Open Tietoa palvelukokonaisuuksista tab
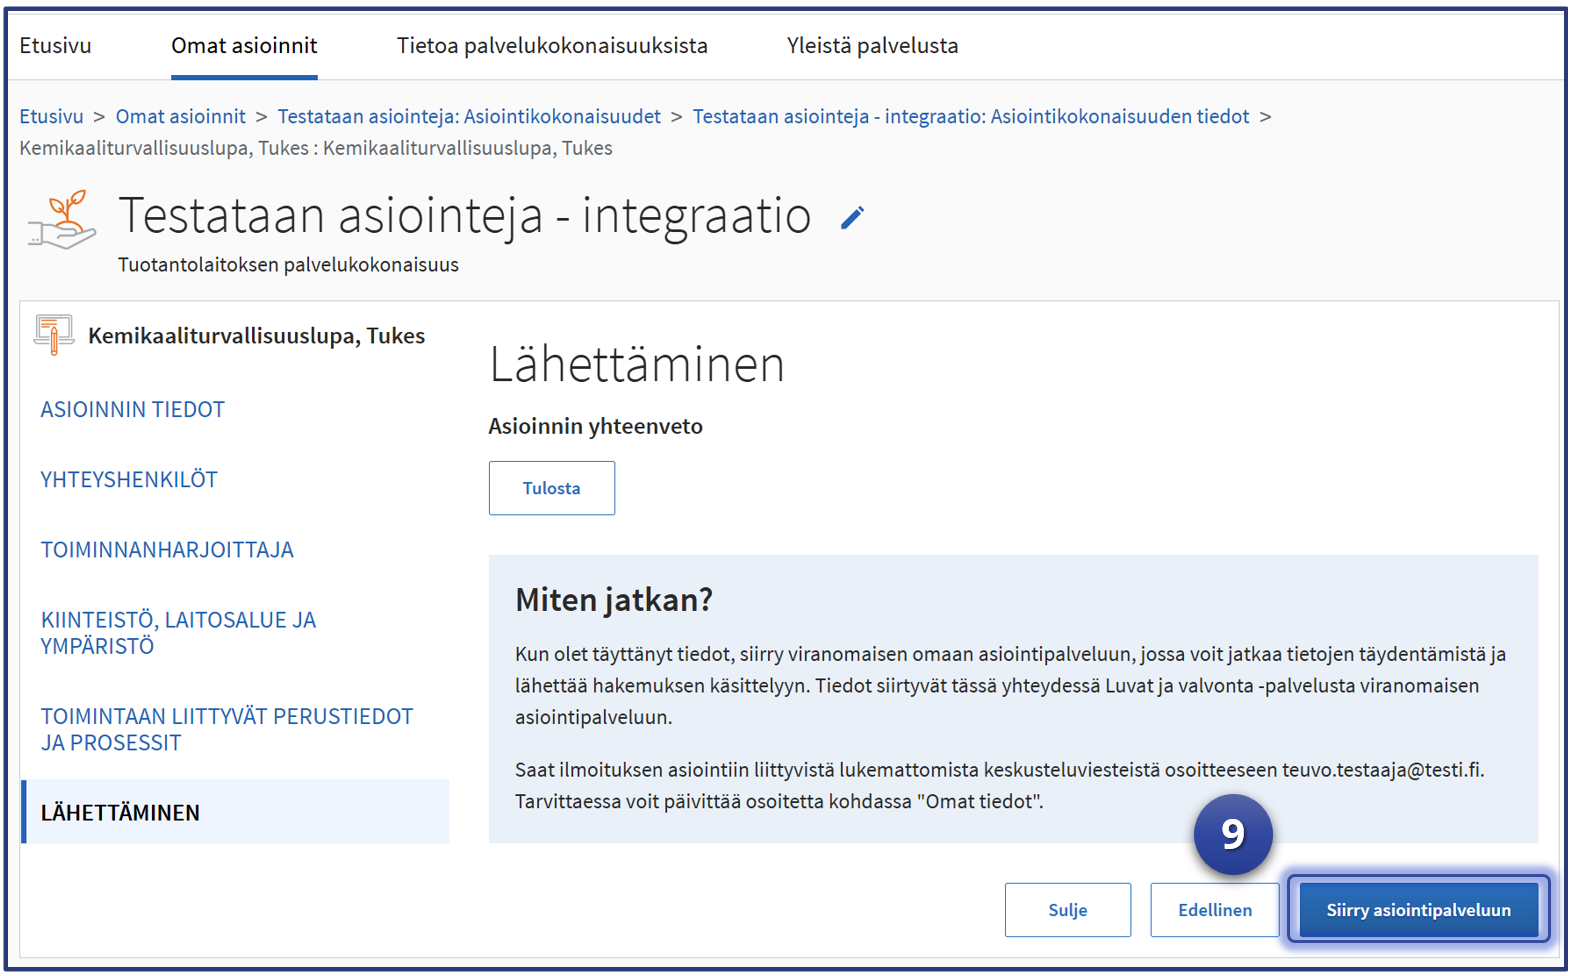Viewport: 1573px width, 976px height. [x=552, y=46]
